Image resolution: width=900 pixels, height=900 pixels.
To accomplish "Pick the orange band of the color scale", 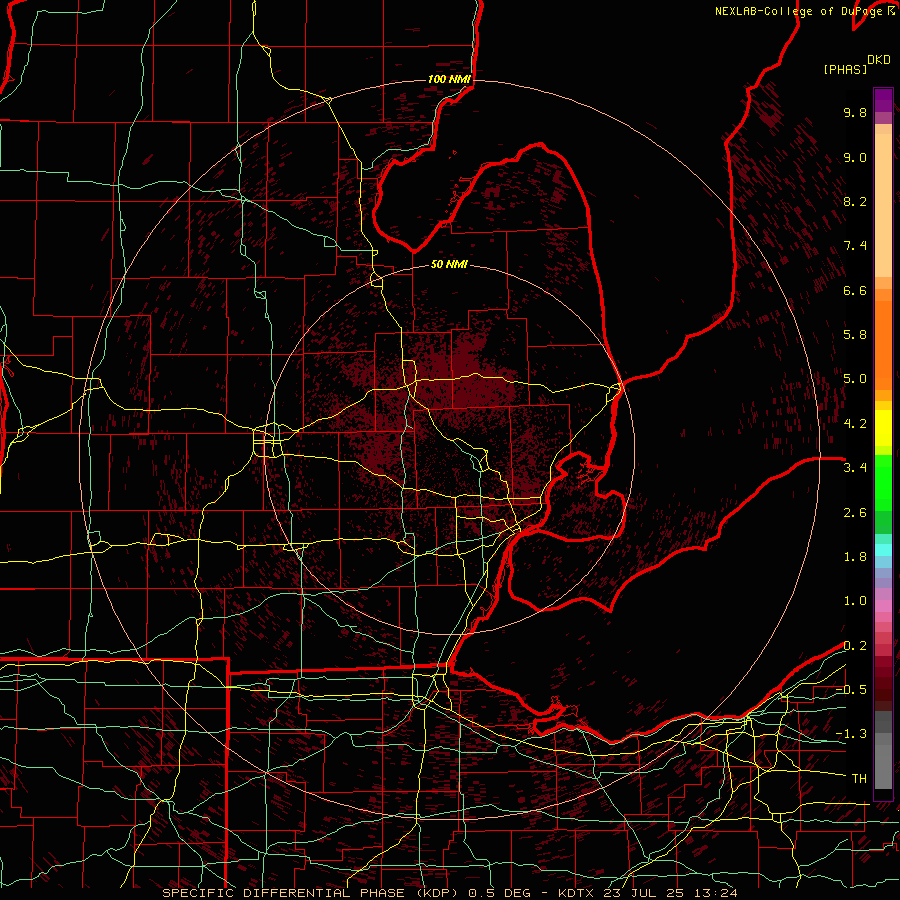I will tap(883, 344).
